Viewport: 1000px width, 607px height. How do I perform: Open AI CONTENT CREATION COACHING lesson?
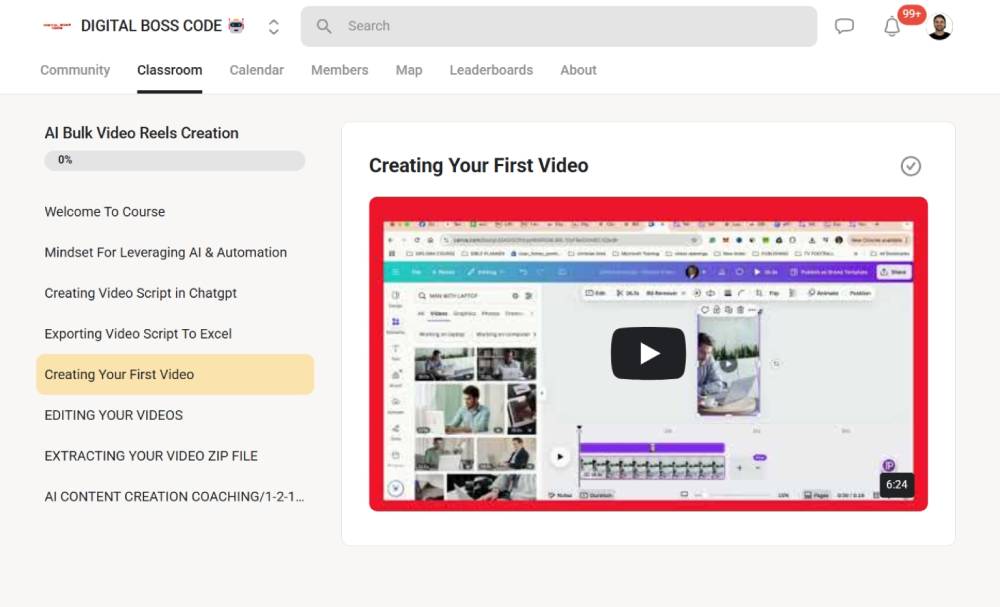[x=174, y=497]
